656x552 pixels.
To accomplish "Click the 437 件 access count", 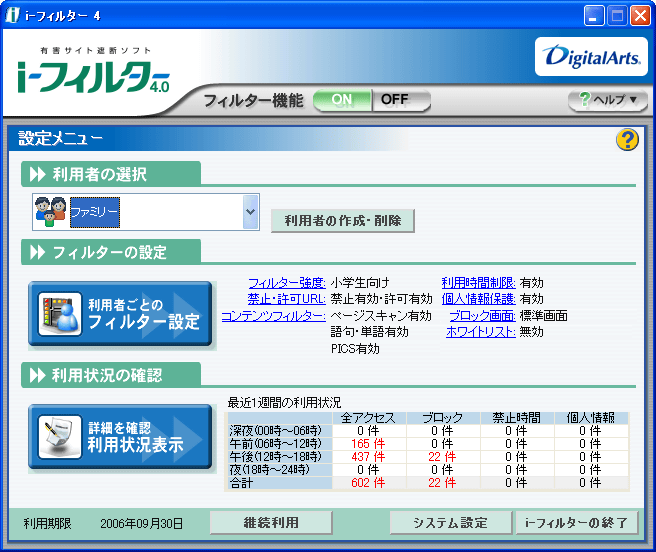I will pos(368,457).
